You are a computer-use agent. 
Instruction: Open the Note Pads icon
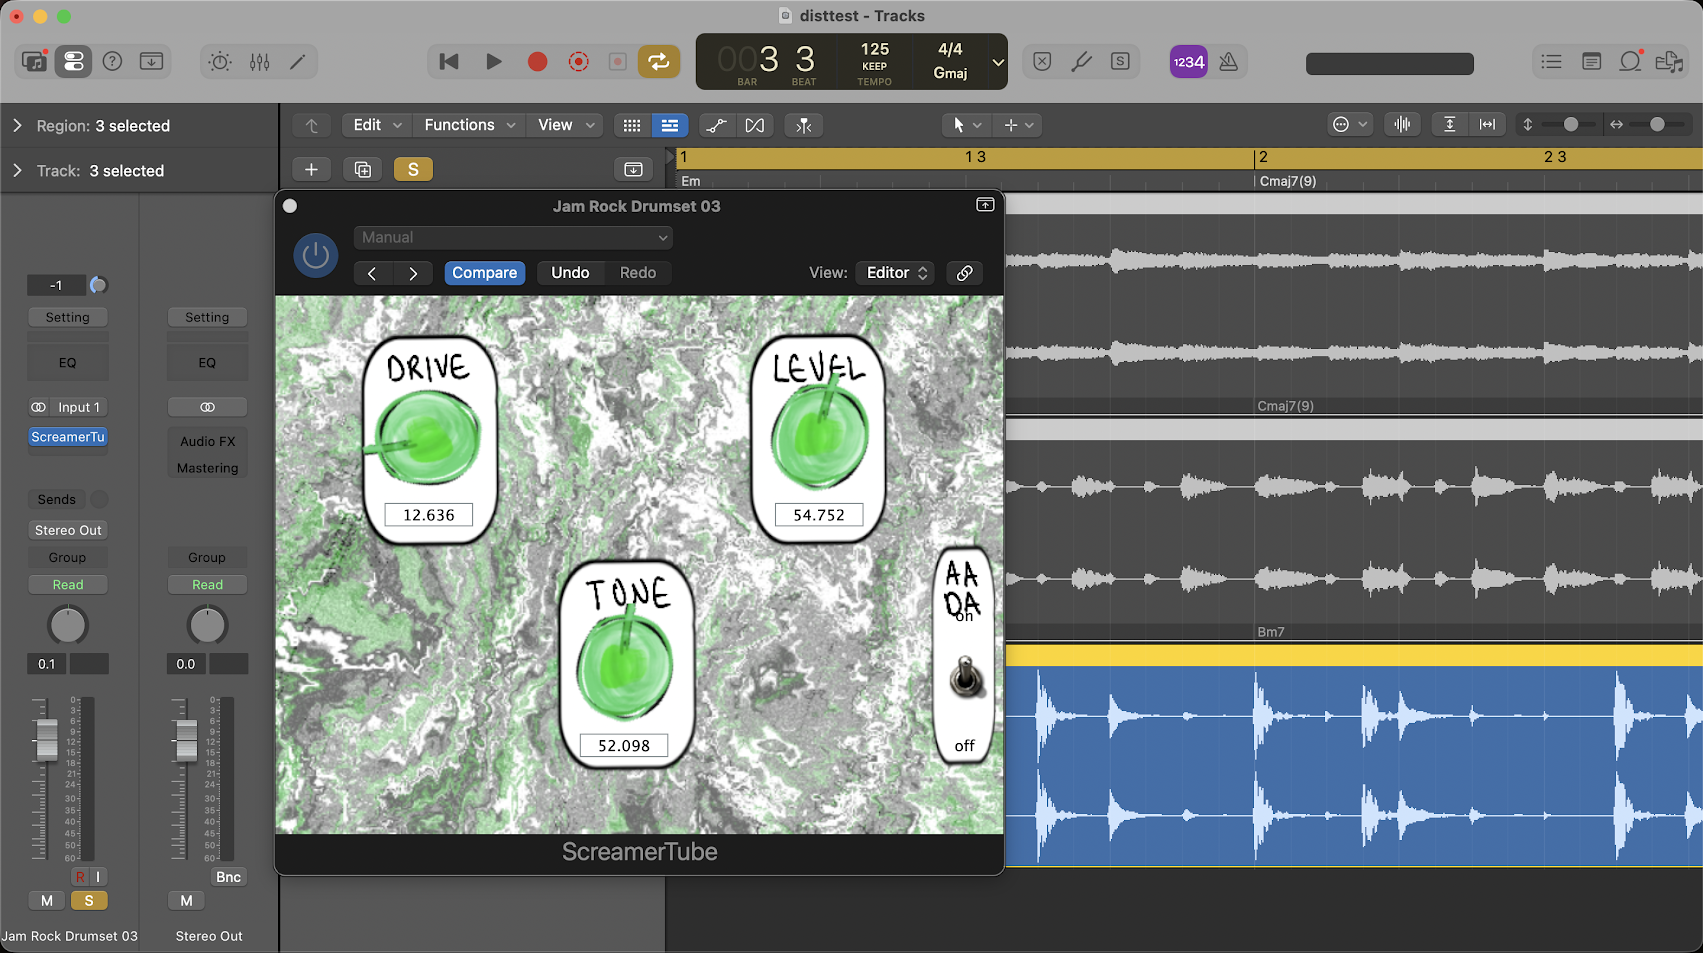point(1591,62)
